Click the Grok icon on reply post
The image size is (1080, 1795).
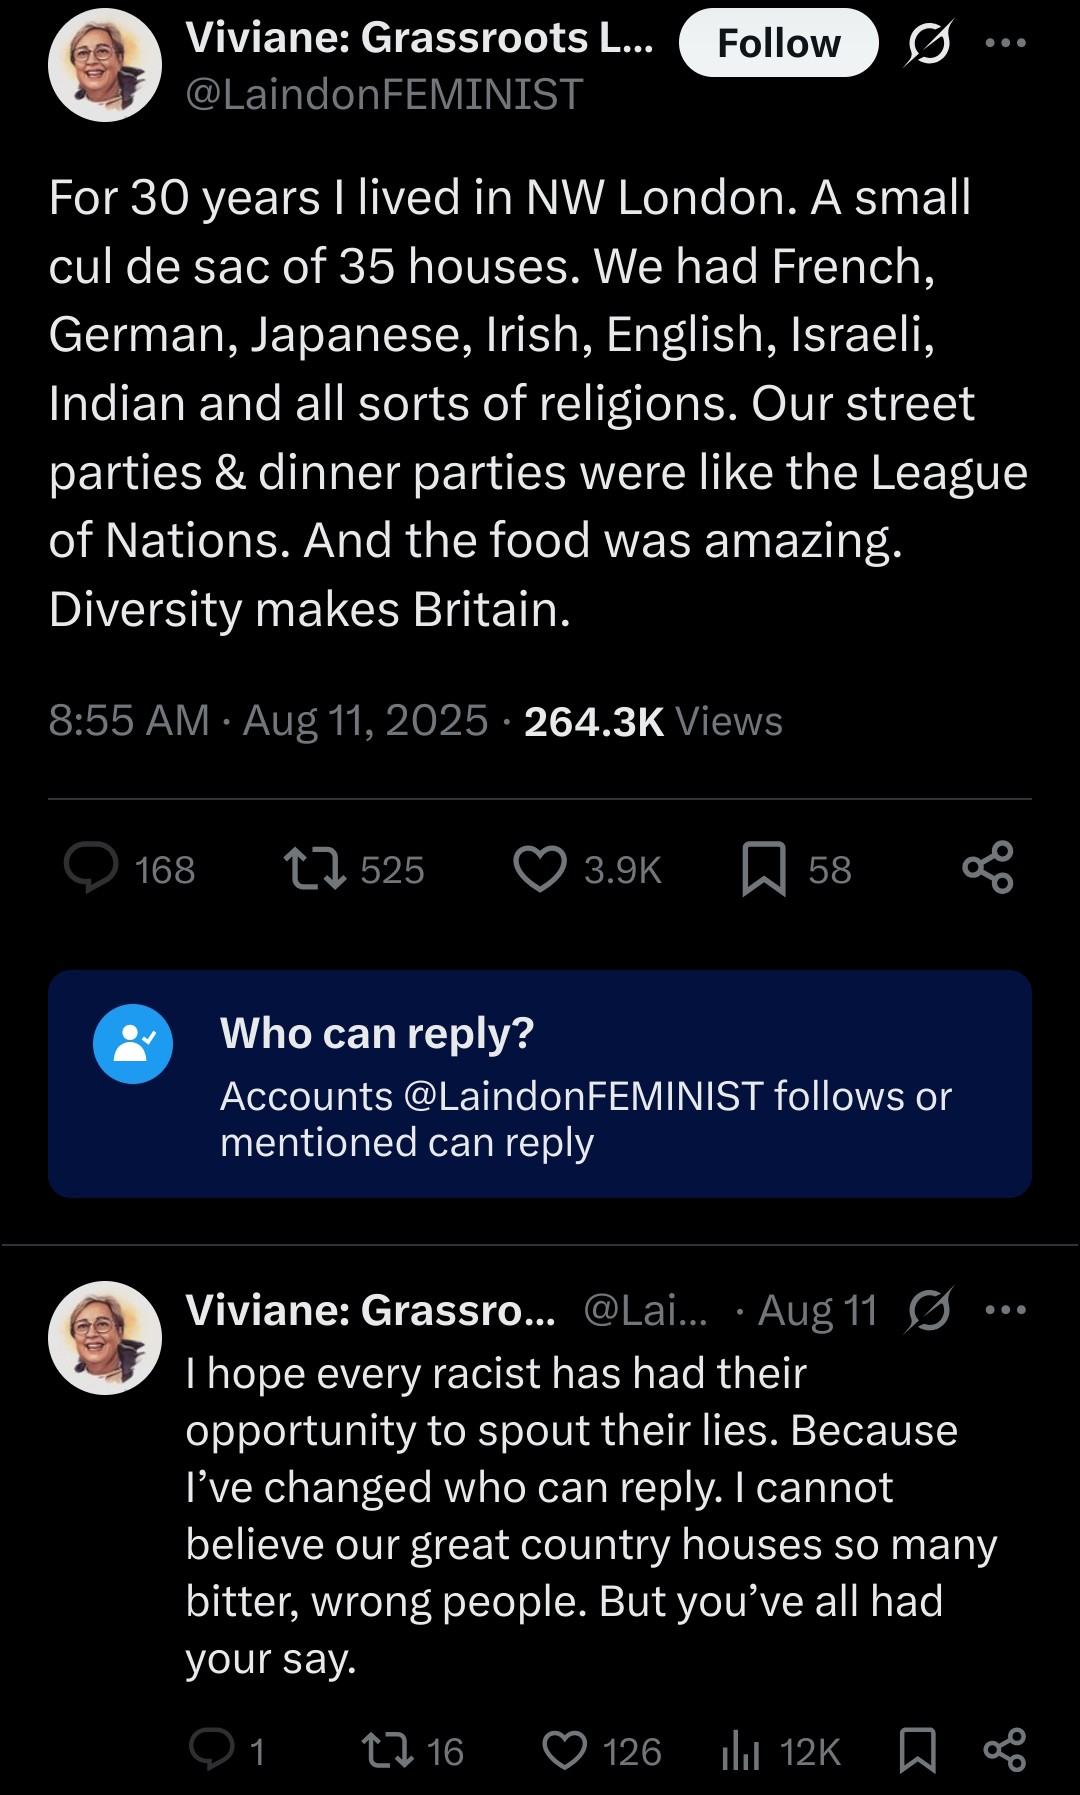929,1310
